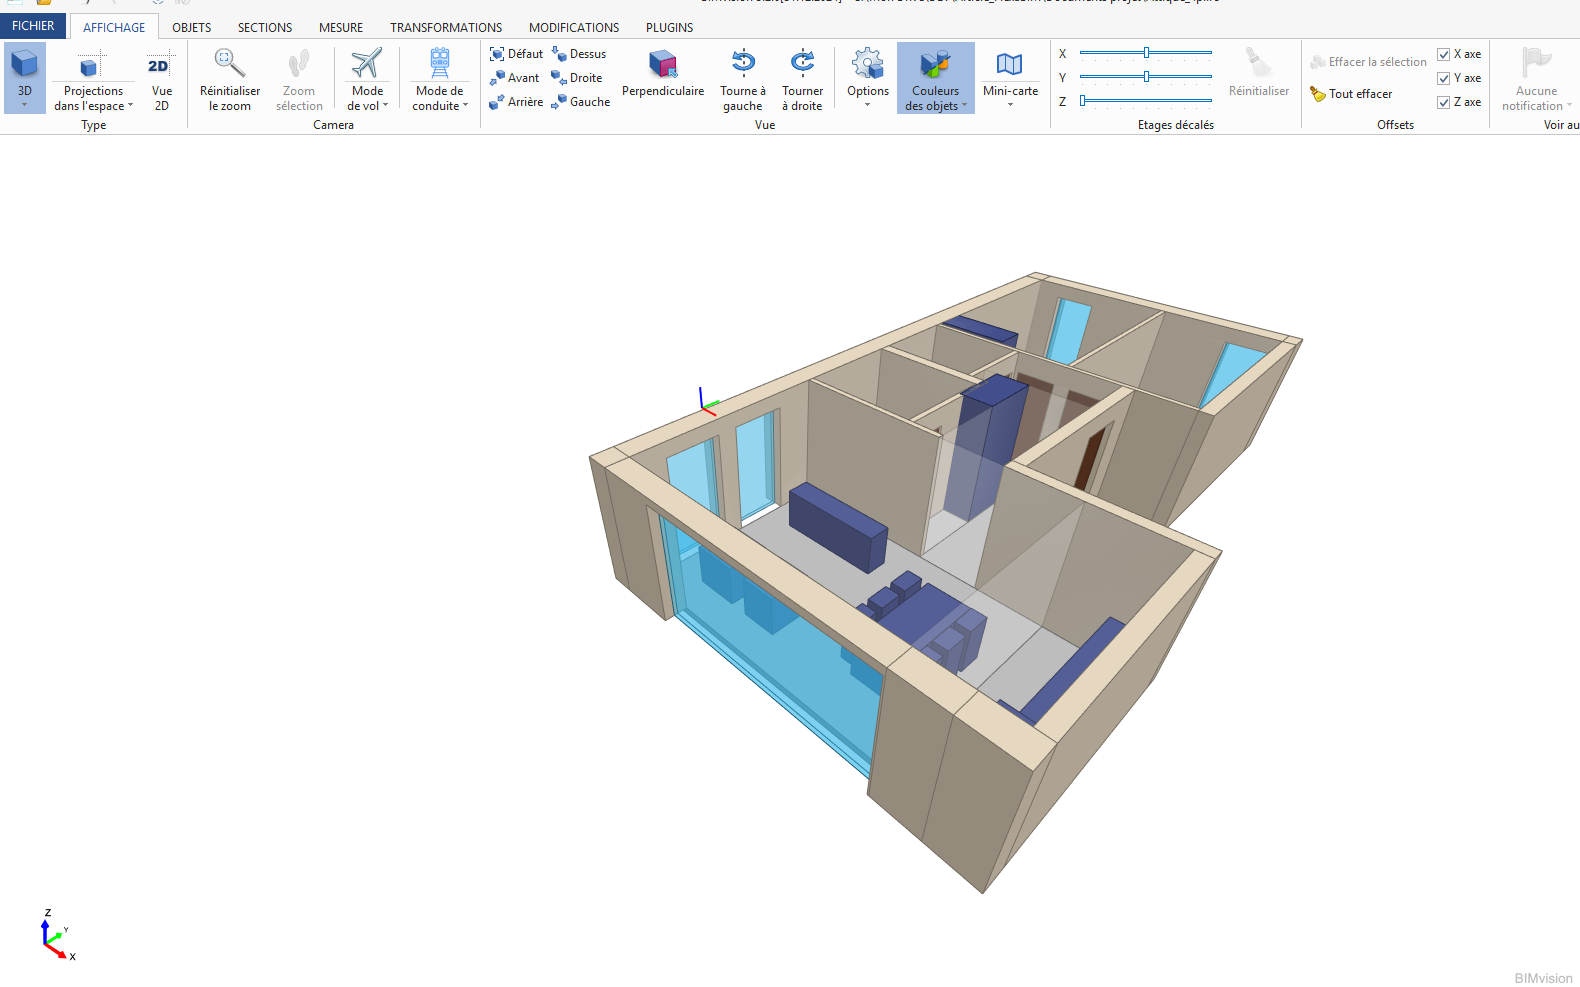Set view to Défaut

(516, 54)
